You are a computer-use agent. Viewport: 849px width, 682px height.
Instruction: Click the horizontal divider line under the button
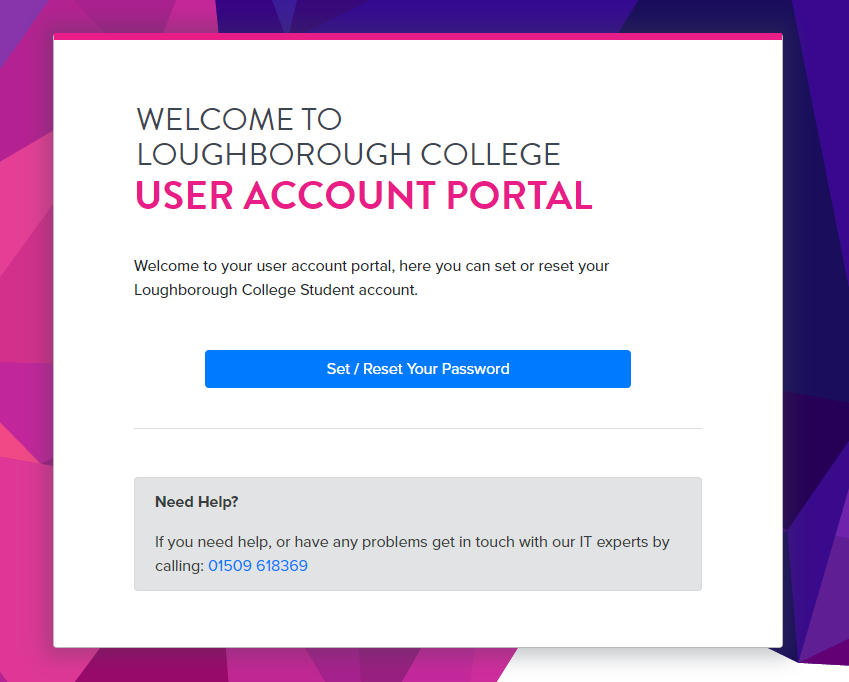point(417,428)
